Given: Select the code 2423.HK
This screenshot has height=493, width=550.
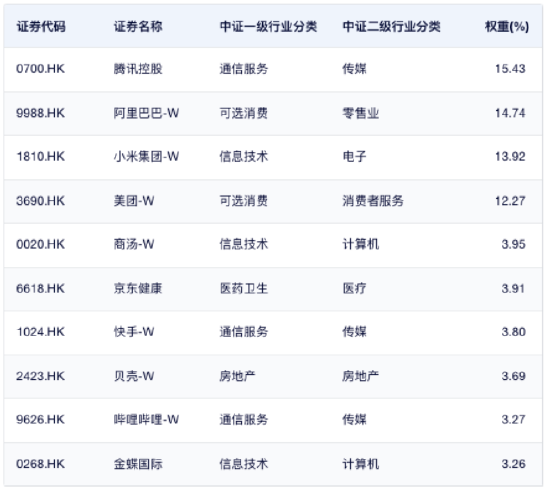Looking at the screenshot, I should coord(40,376).
